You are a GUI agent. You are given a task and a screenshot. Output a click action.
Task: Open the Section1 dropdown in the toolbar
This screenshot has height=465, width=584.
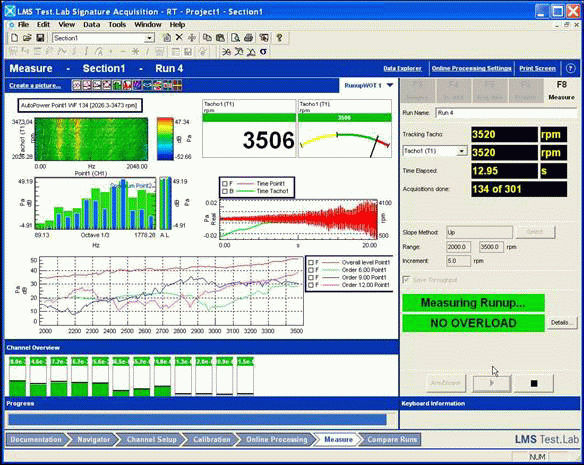pyautogui.click(x=149, y=38)
